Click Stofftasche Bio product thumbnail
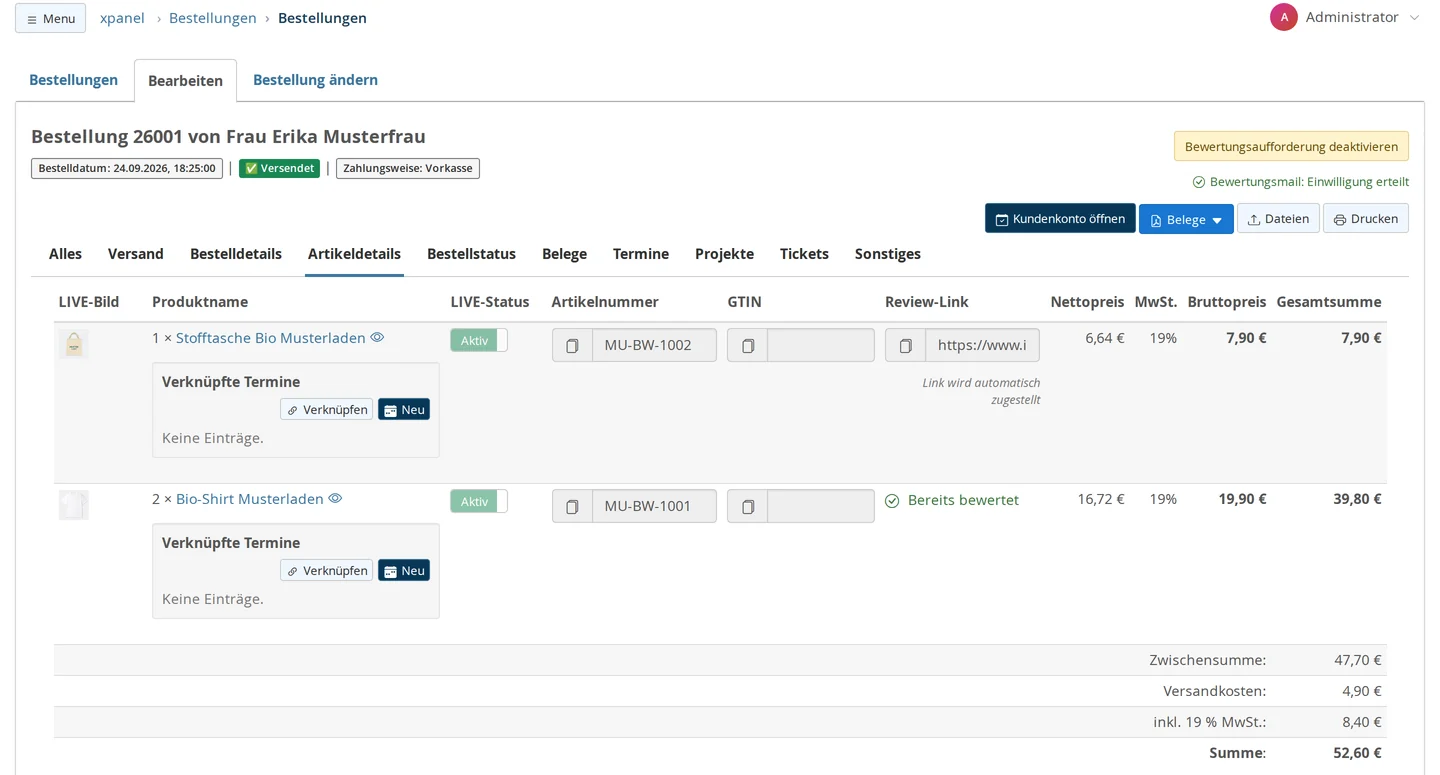Image resolution: width=1440 pixels, height=775 pixels. click(74, 344)
